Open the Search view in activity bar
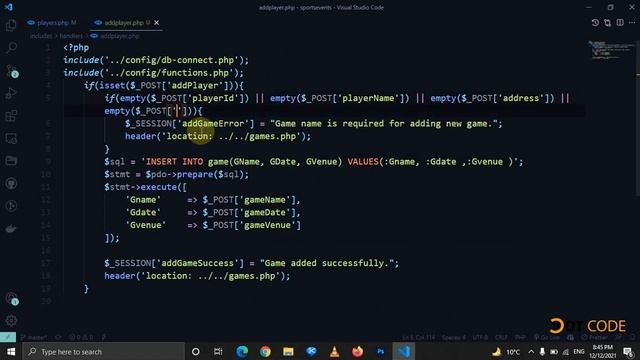This screenshot has width=640, height=360. 11,48
